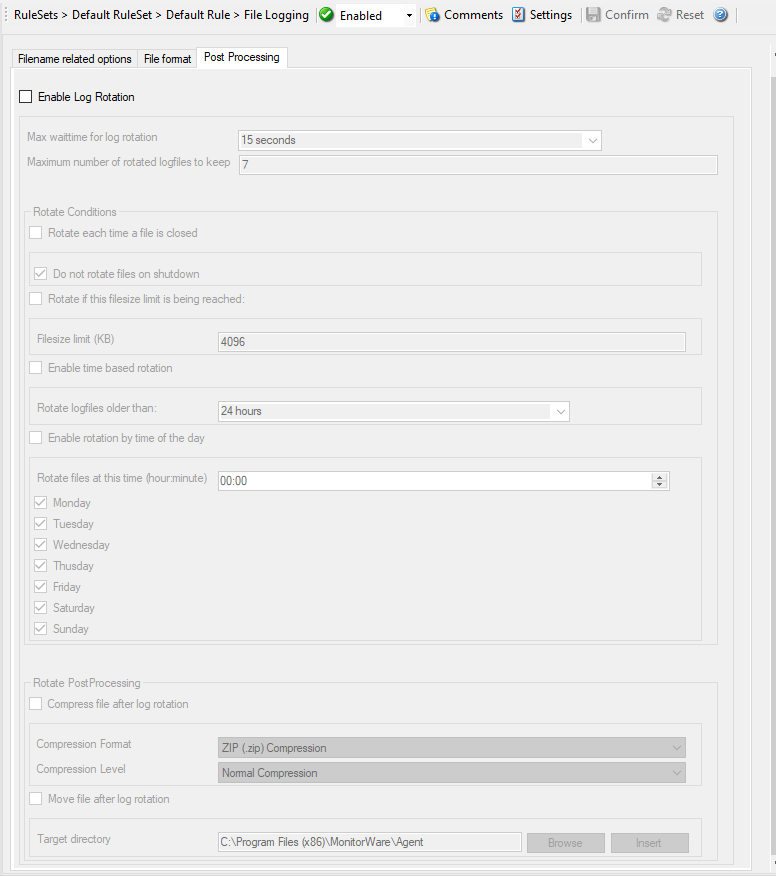Enable Log Rotation checkbox
This screenshot has width=776, height=876.
pyautogui.click(x=26, y=97)
